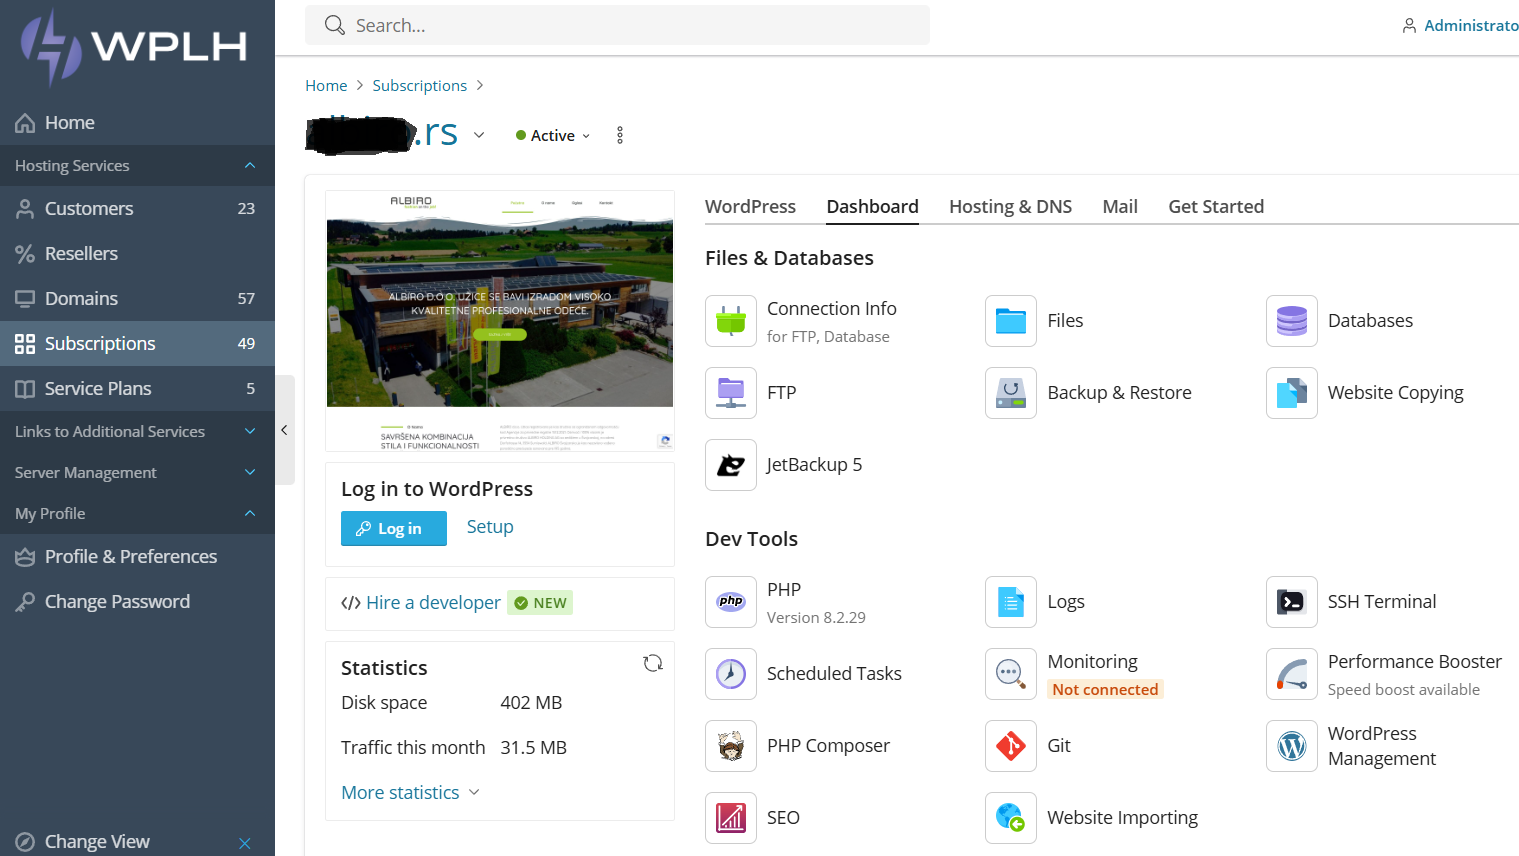Viewport: 1519px width, 856px height.
Task: Expand More statistics
Action: [x=411, y=792]
